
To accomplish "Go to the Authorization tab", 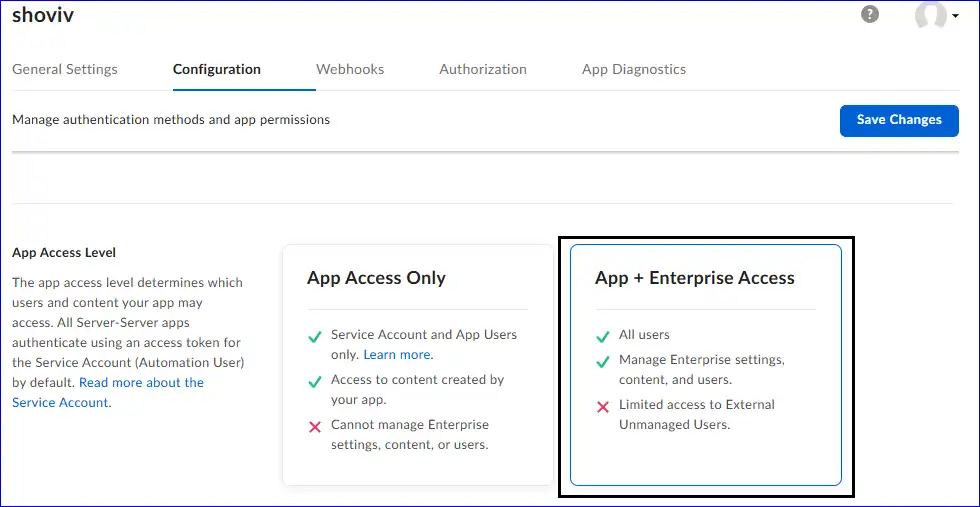I will pyautogui.click(x=483, y=69).
